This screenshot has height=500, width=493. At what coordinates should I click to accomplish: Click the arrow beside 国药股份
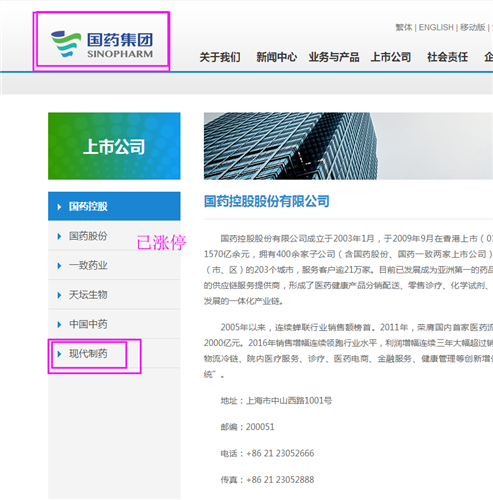[59, 236]
